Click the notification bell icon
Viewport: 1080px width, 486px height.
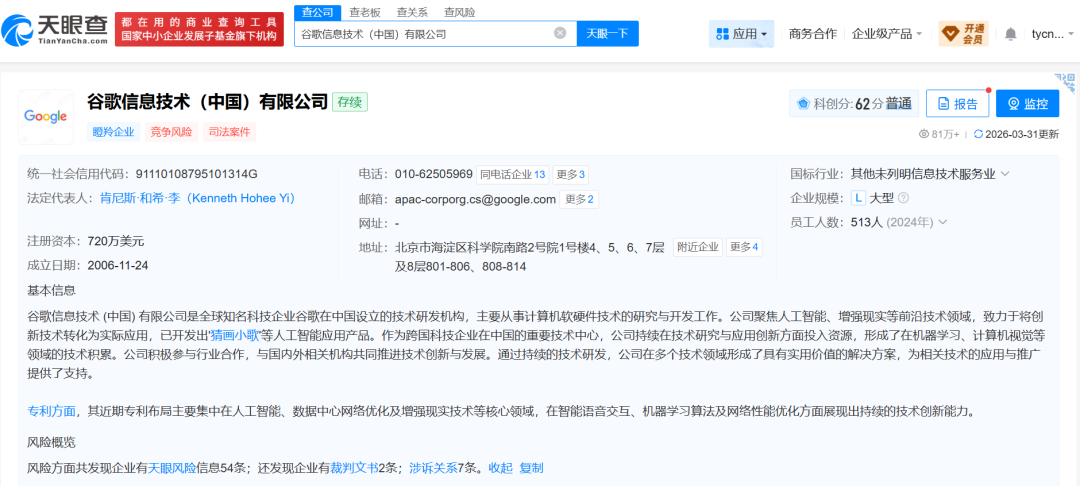pyautogui.click(x=1010, y=34)
